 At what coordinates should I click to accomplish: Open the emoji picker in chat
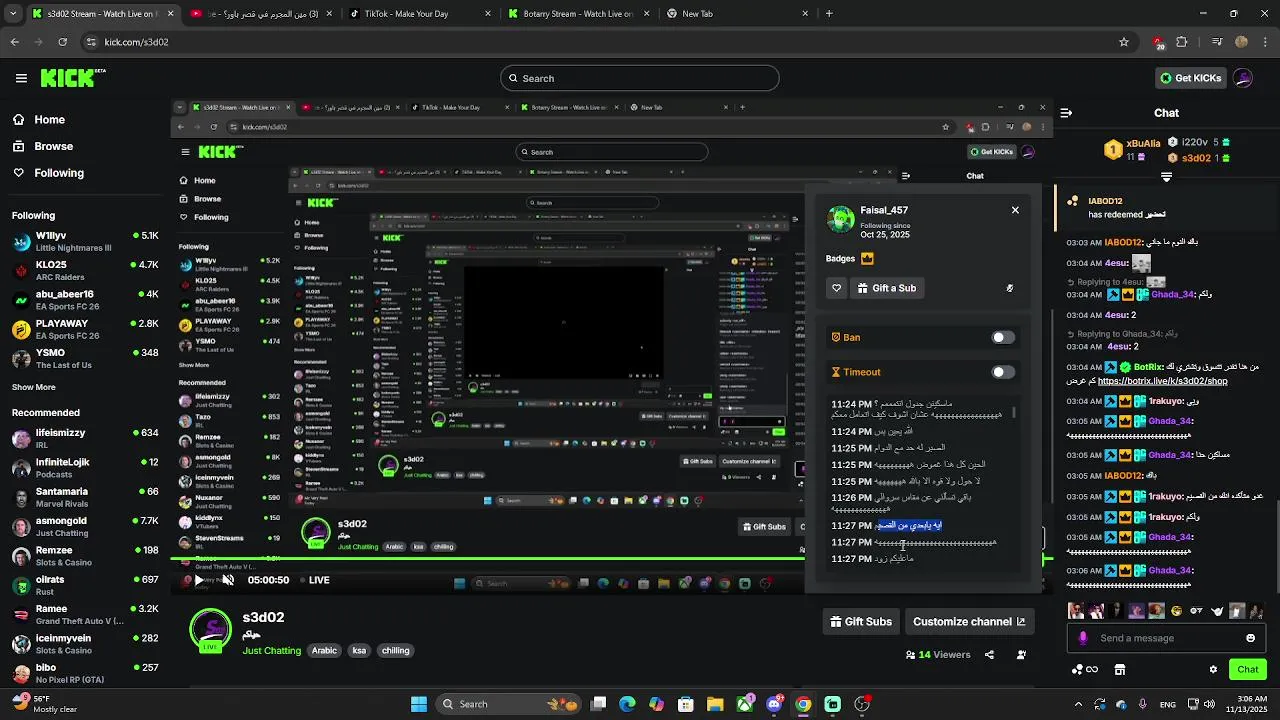click(x=1250, y=638)
